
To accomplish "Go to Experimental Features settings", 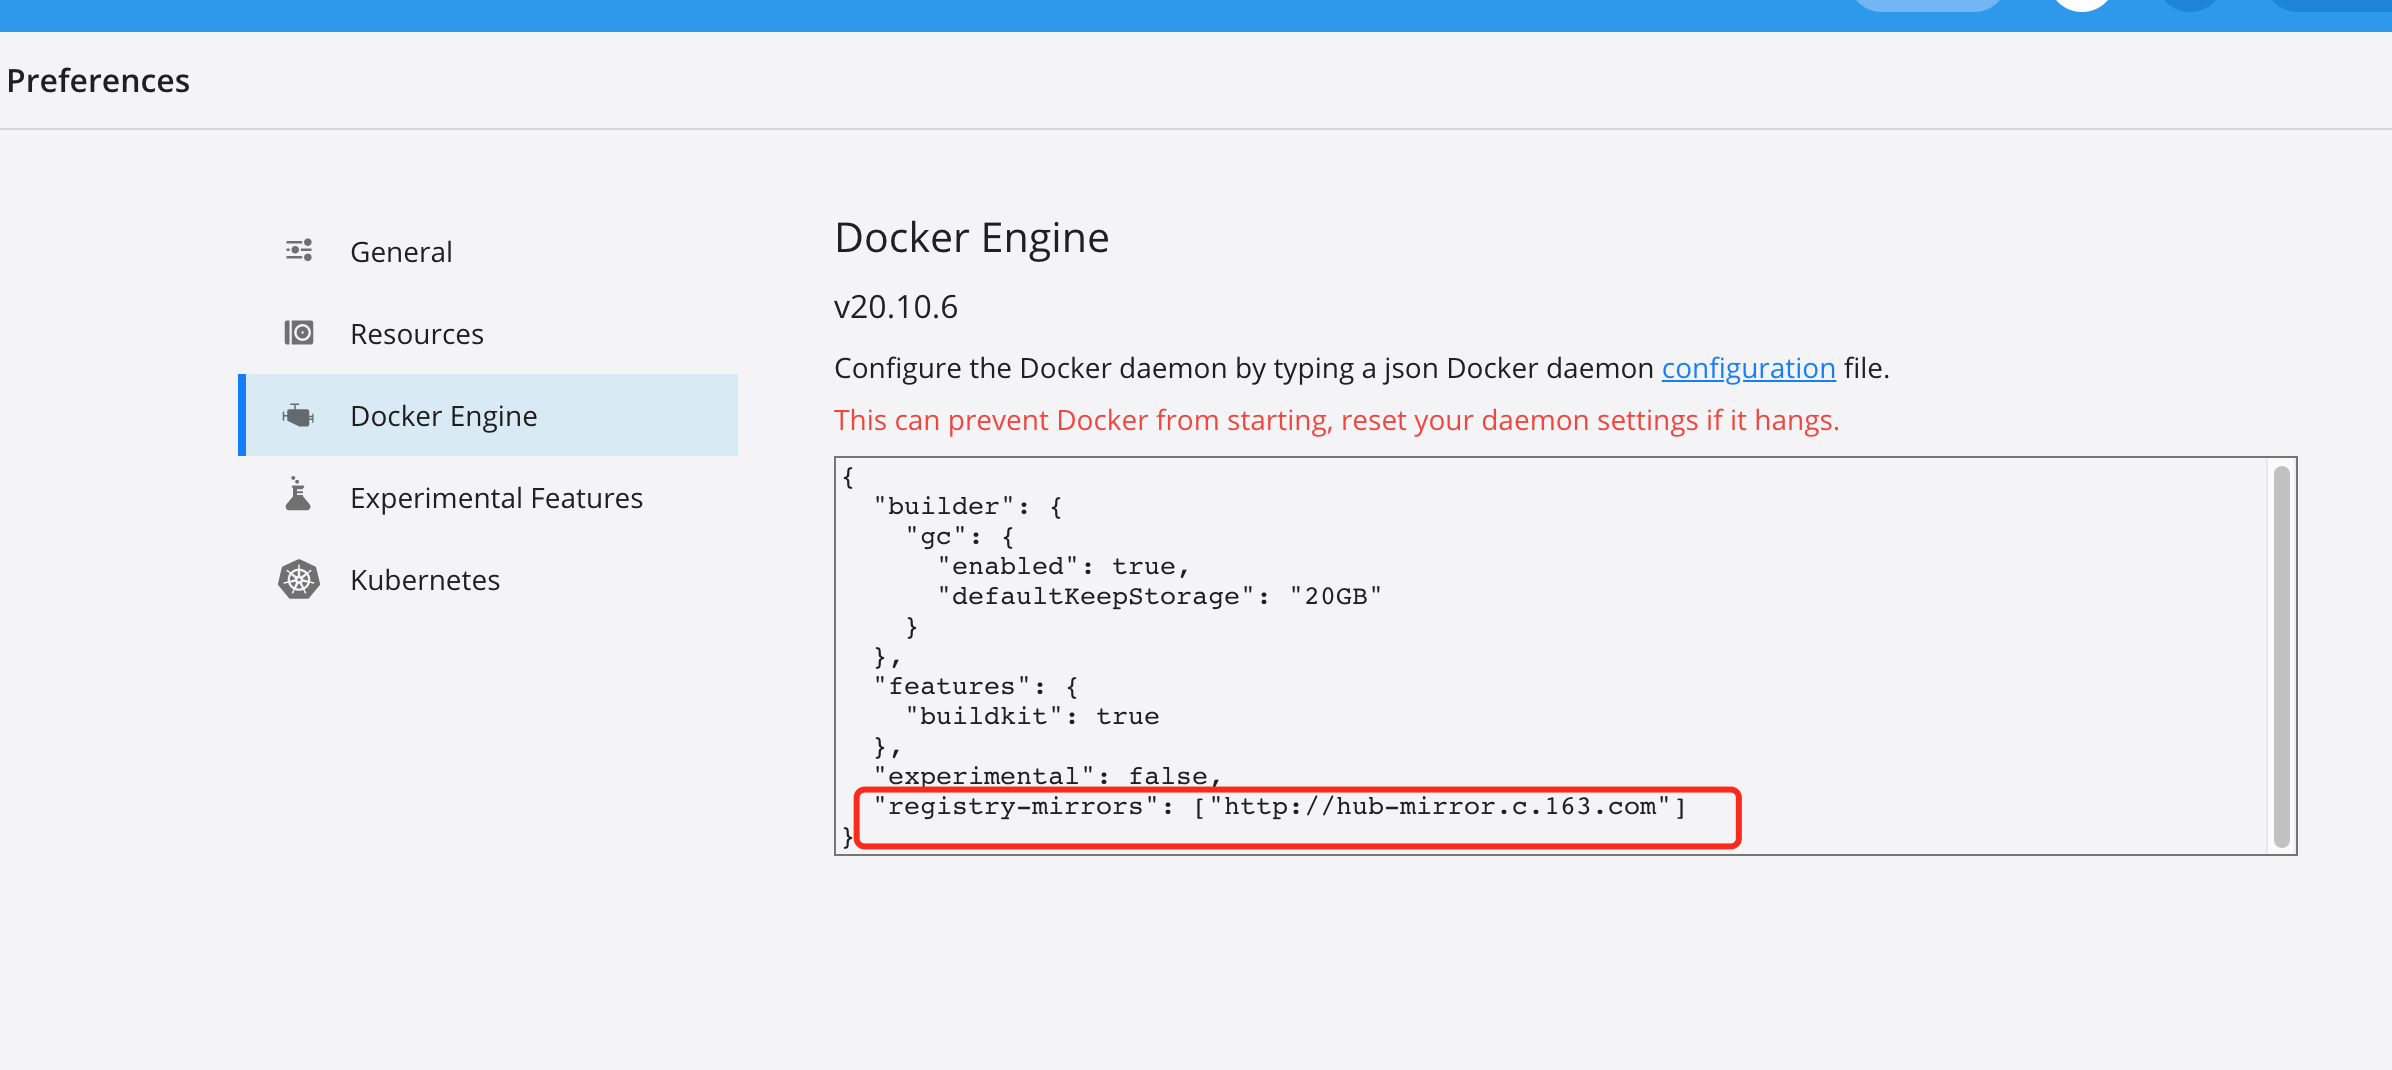I will click(496, 498).
